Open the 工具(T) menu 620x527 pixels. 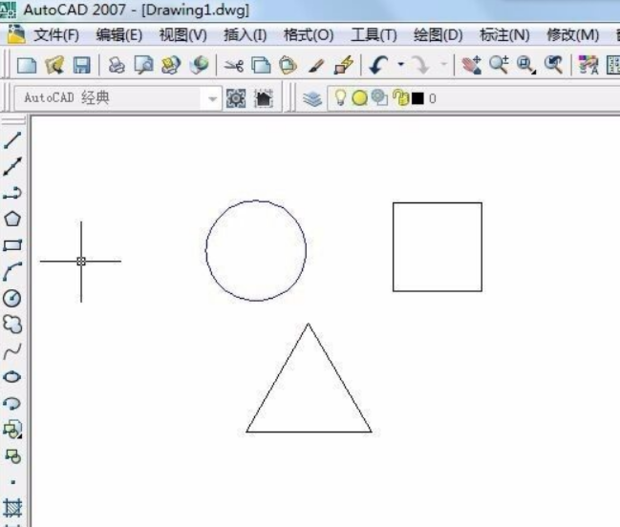click(x=374, y=35)
